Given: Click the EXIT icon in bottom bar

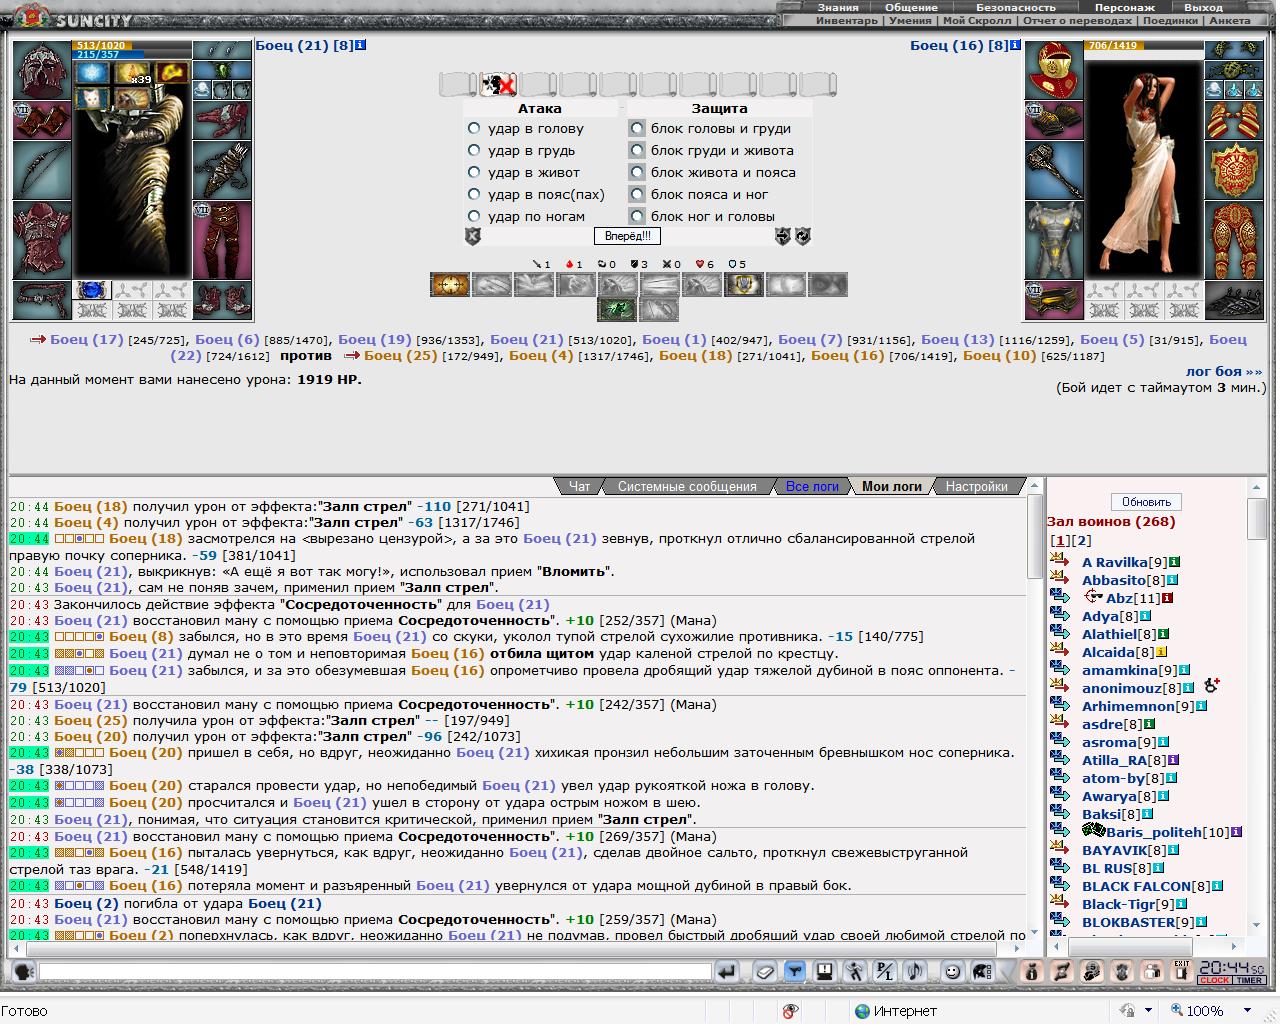Looking at the screenshot, I should coord(1182,971).
